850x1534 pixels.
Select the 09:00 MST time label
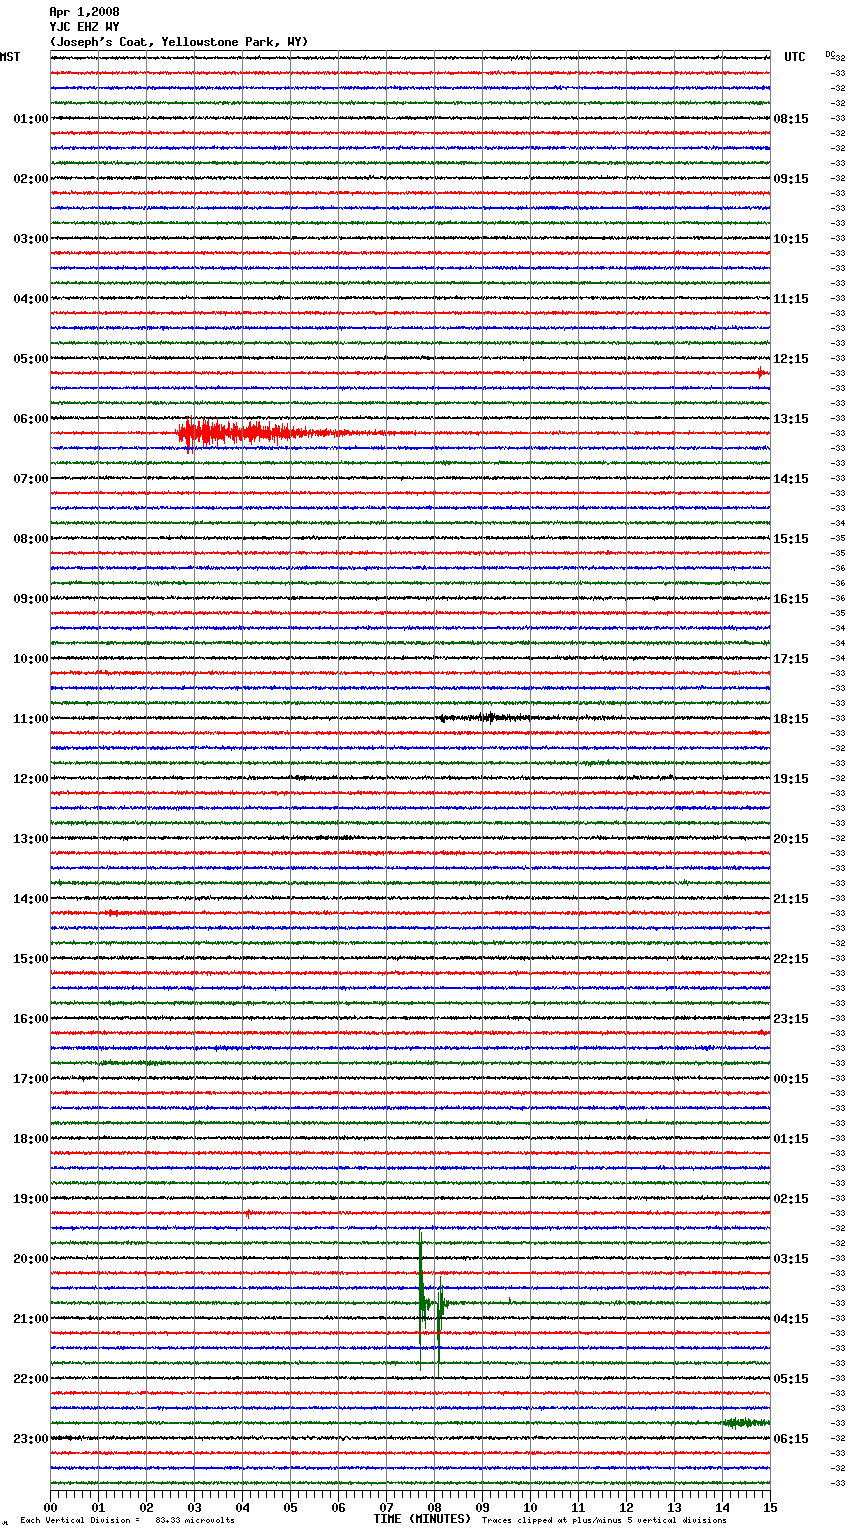[x=31, y=599]
